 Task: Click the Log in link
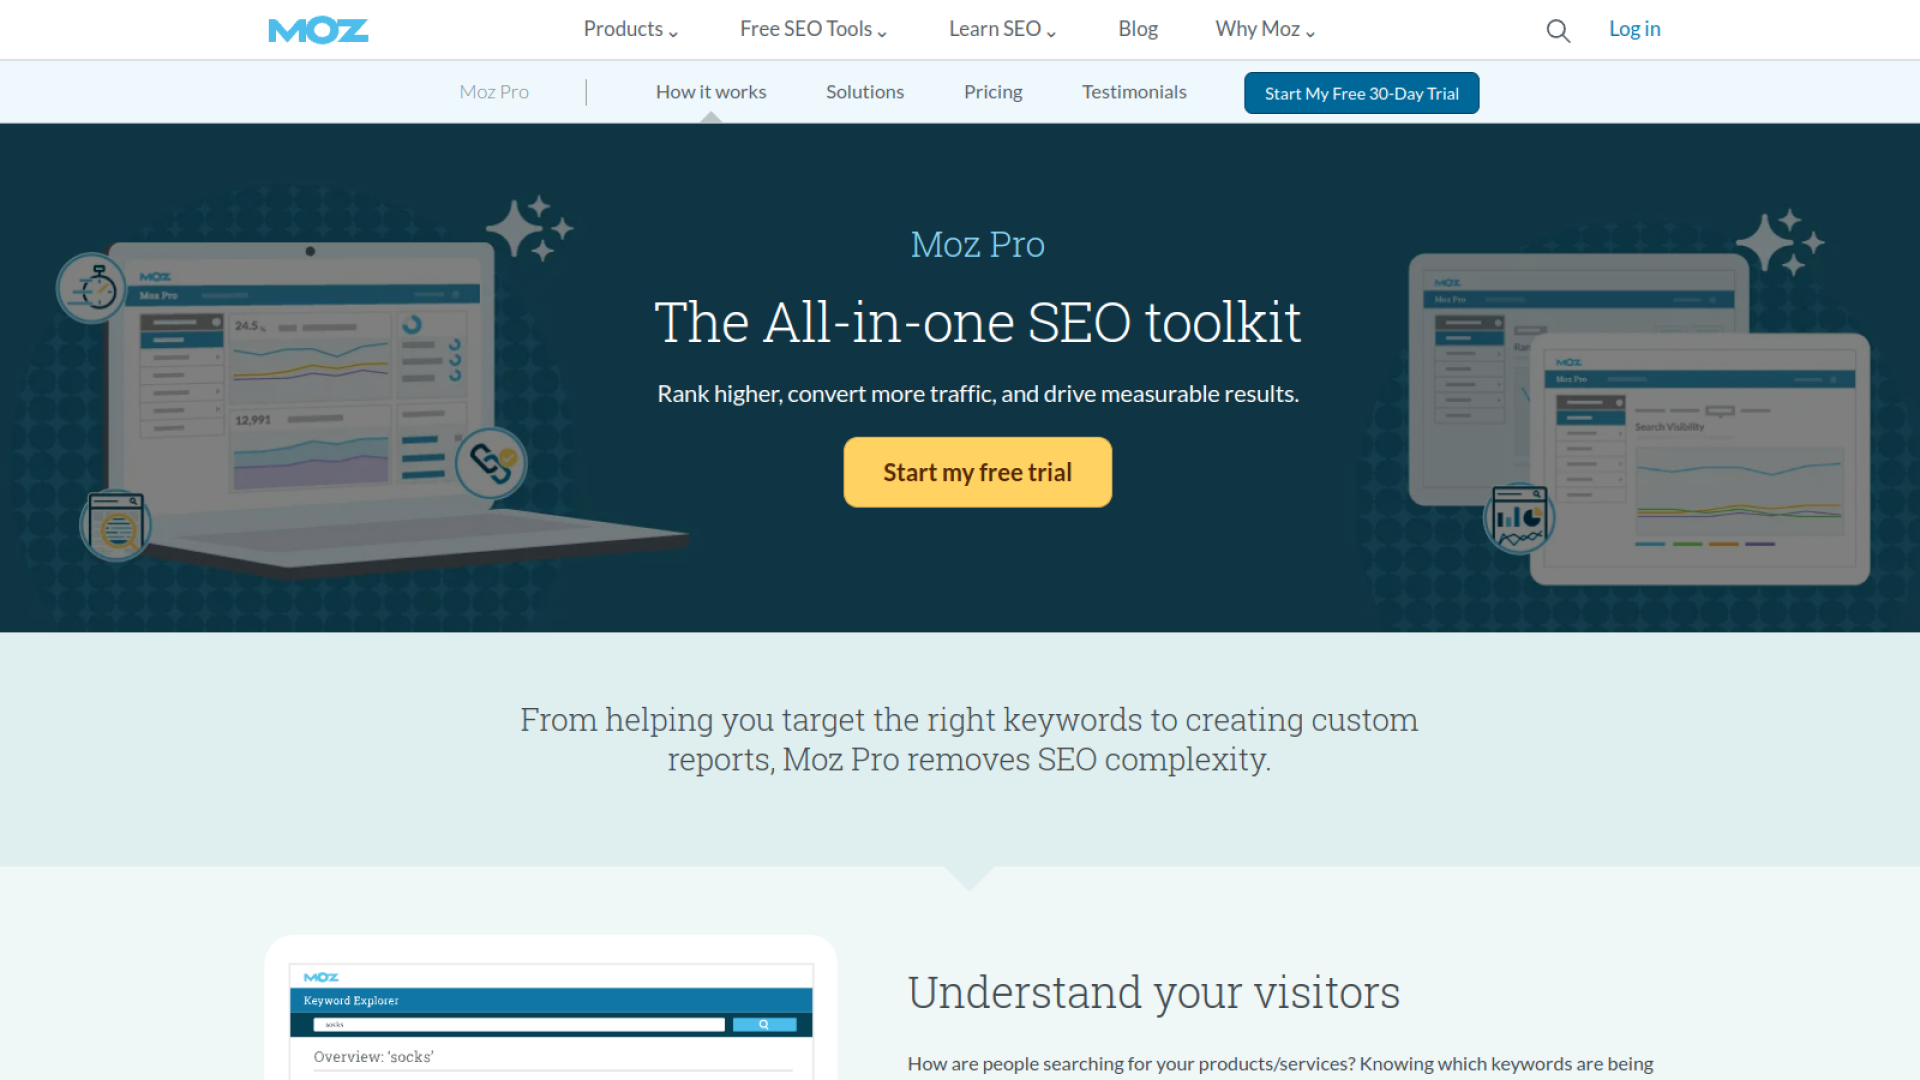[x=1634, y=29]
